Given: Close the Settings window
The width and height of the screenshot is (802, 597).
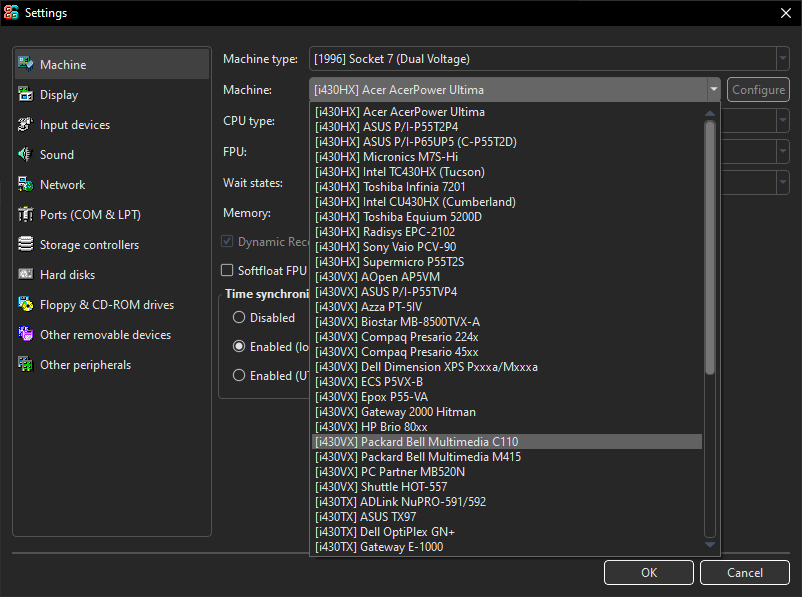Looking at the screenshot, I should pyautogui.click(x=786, y=13).
